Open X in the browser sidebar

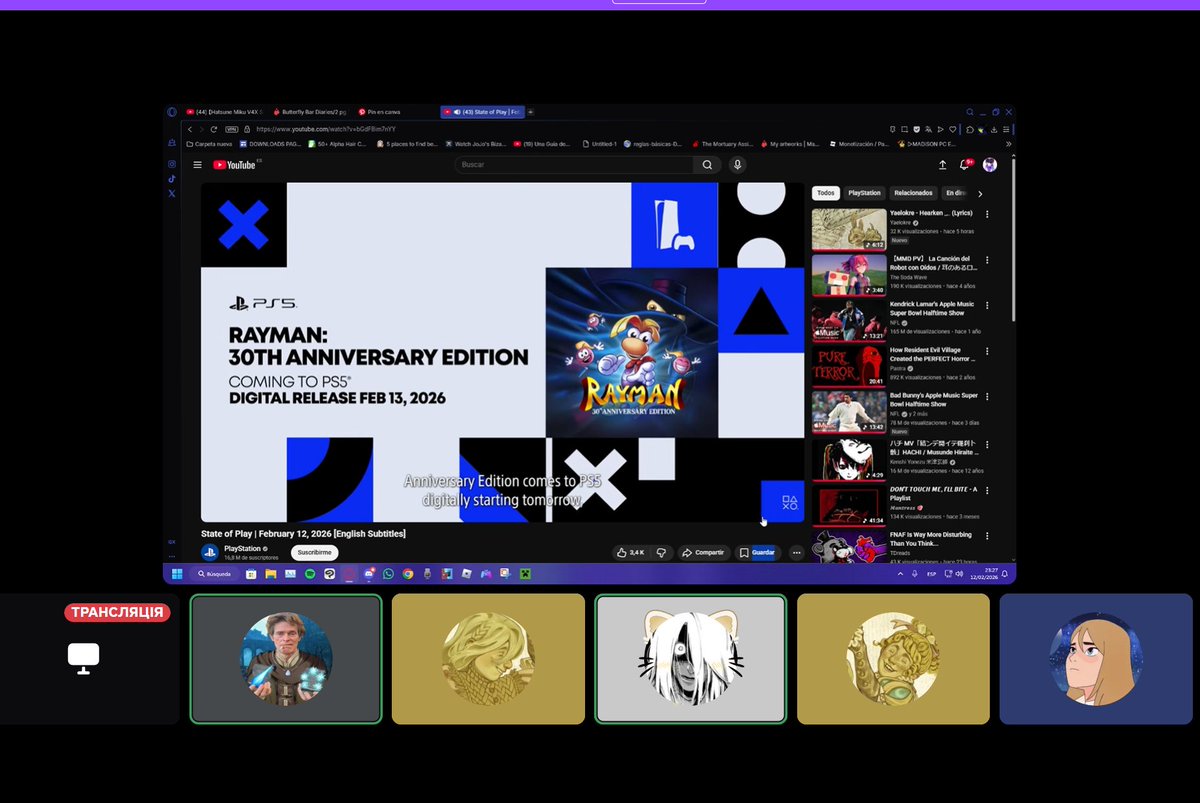[x=172, y=193]
